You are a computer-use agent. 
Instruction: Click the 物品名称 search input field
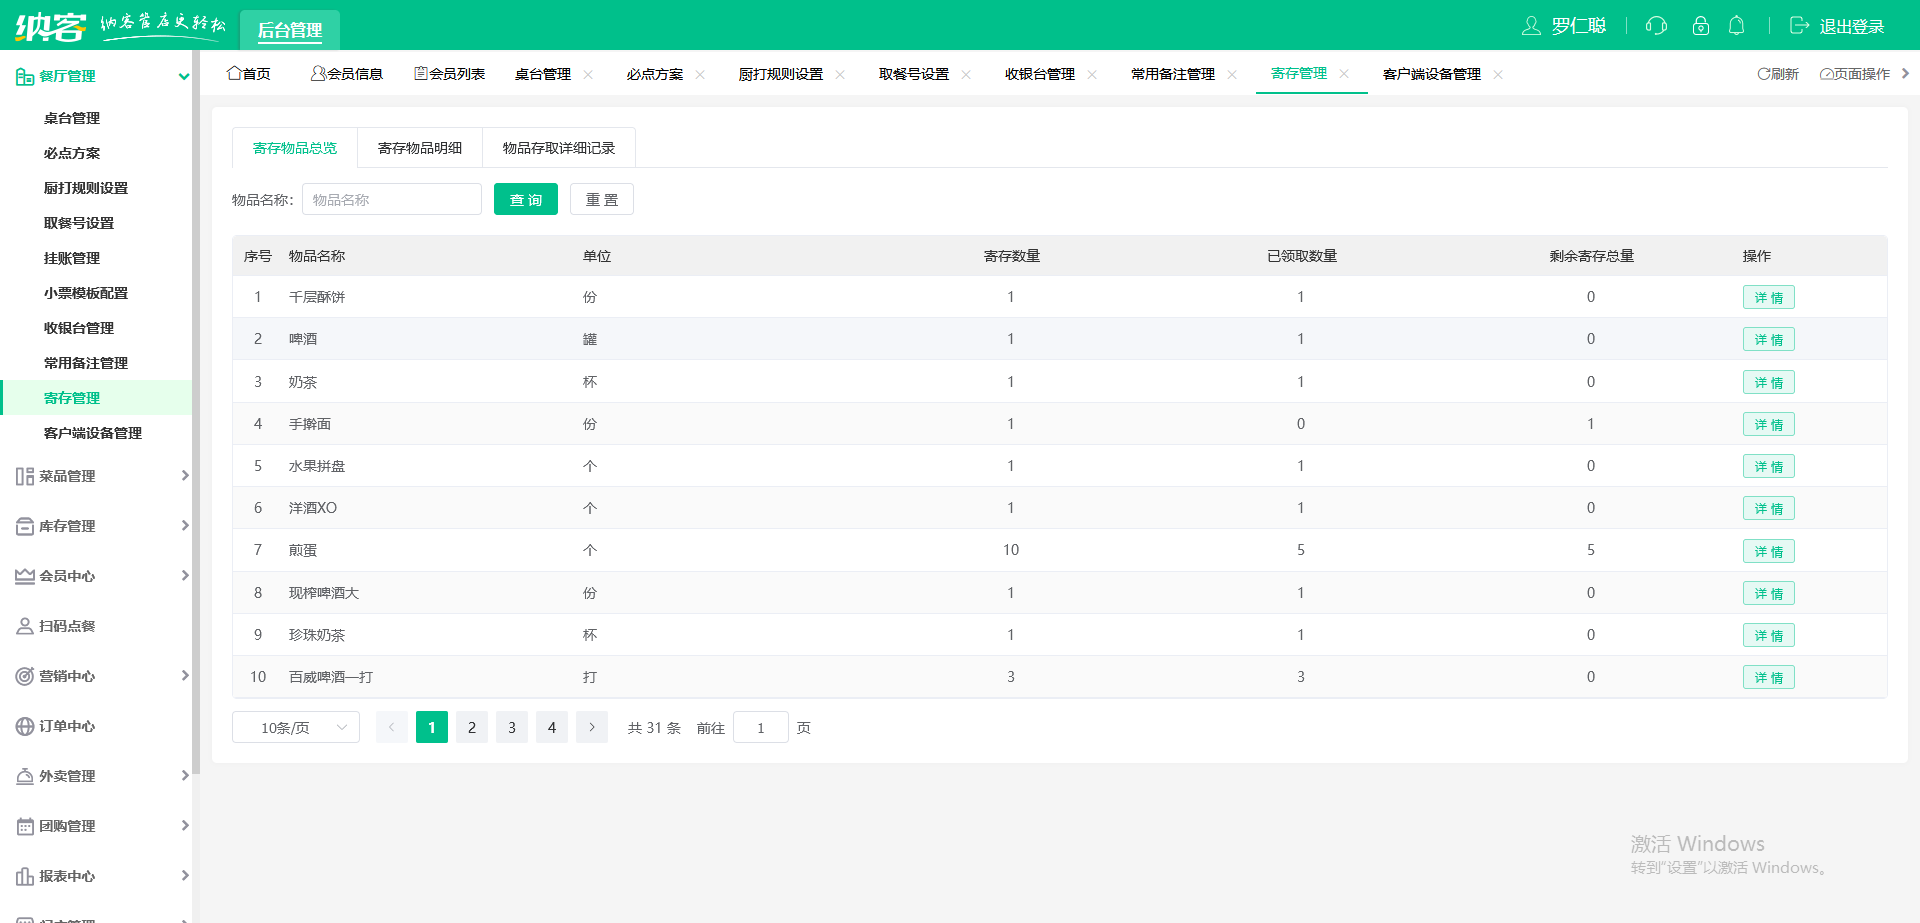coord(392,200)
